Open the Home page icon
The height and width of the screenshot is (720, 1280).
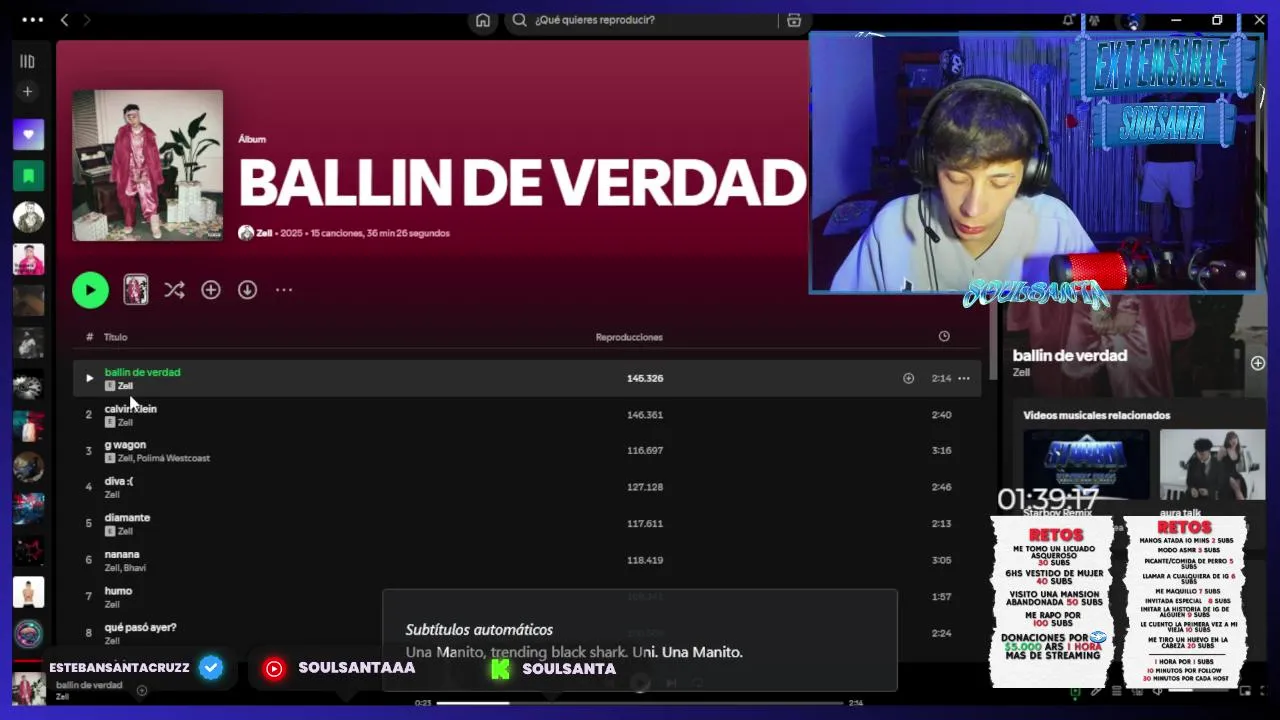click(483, 20)
